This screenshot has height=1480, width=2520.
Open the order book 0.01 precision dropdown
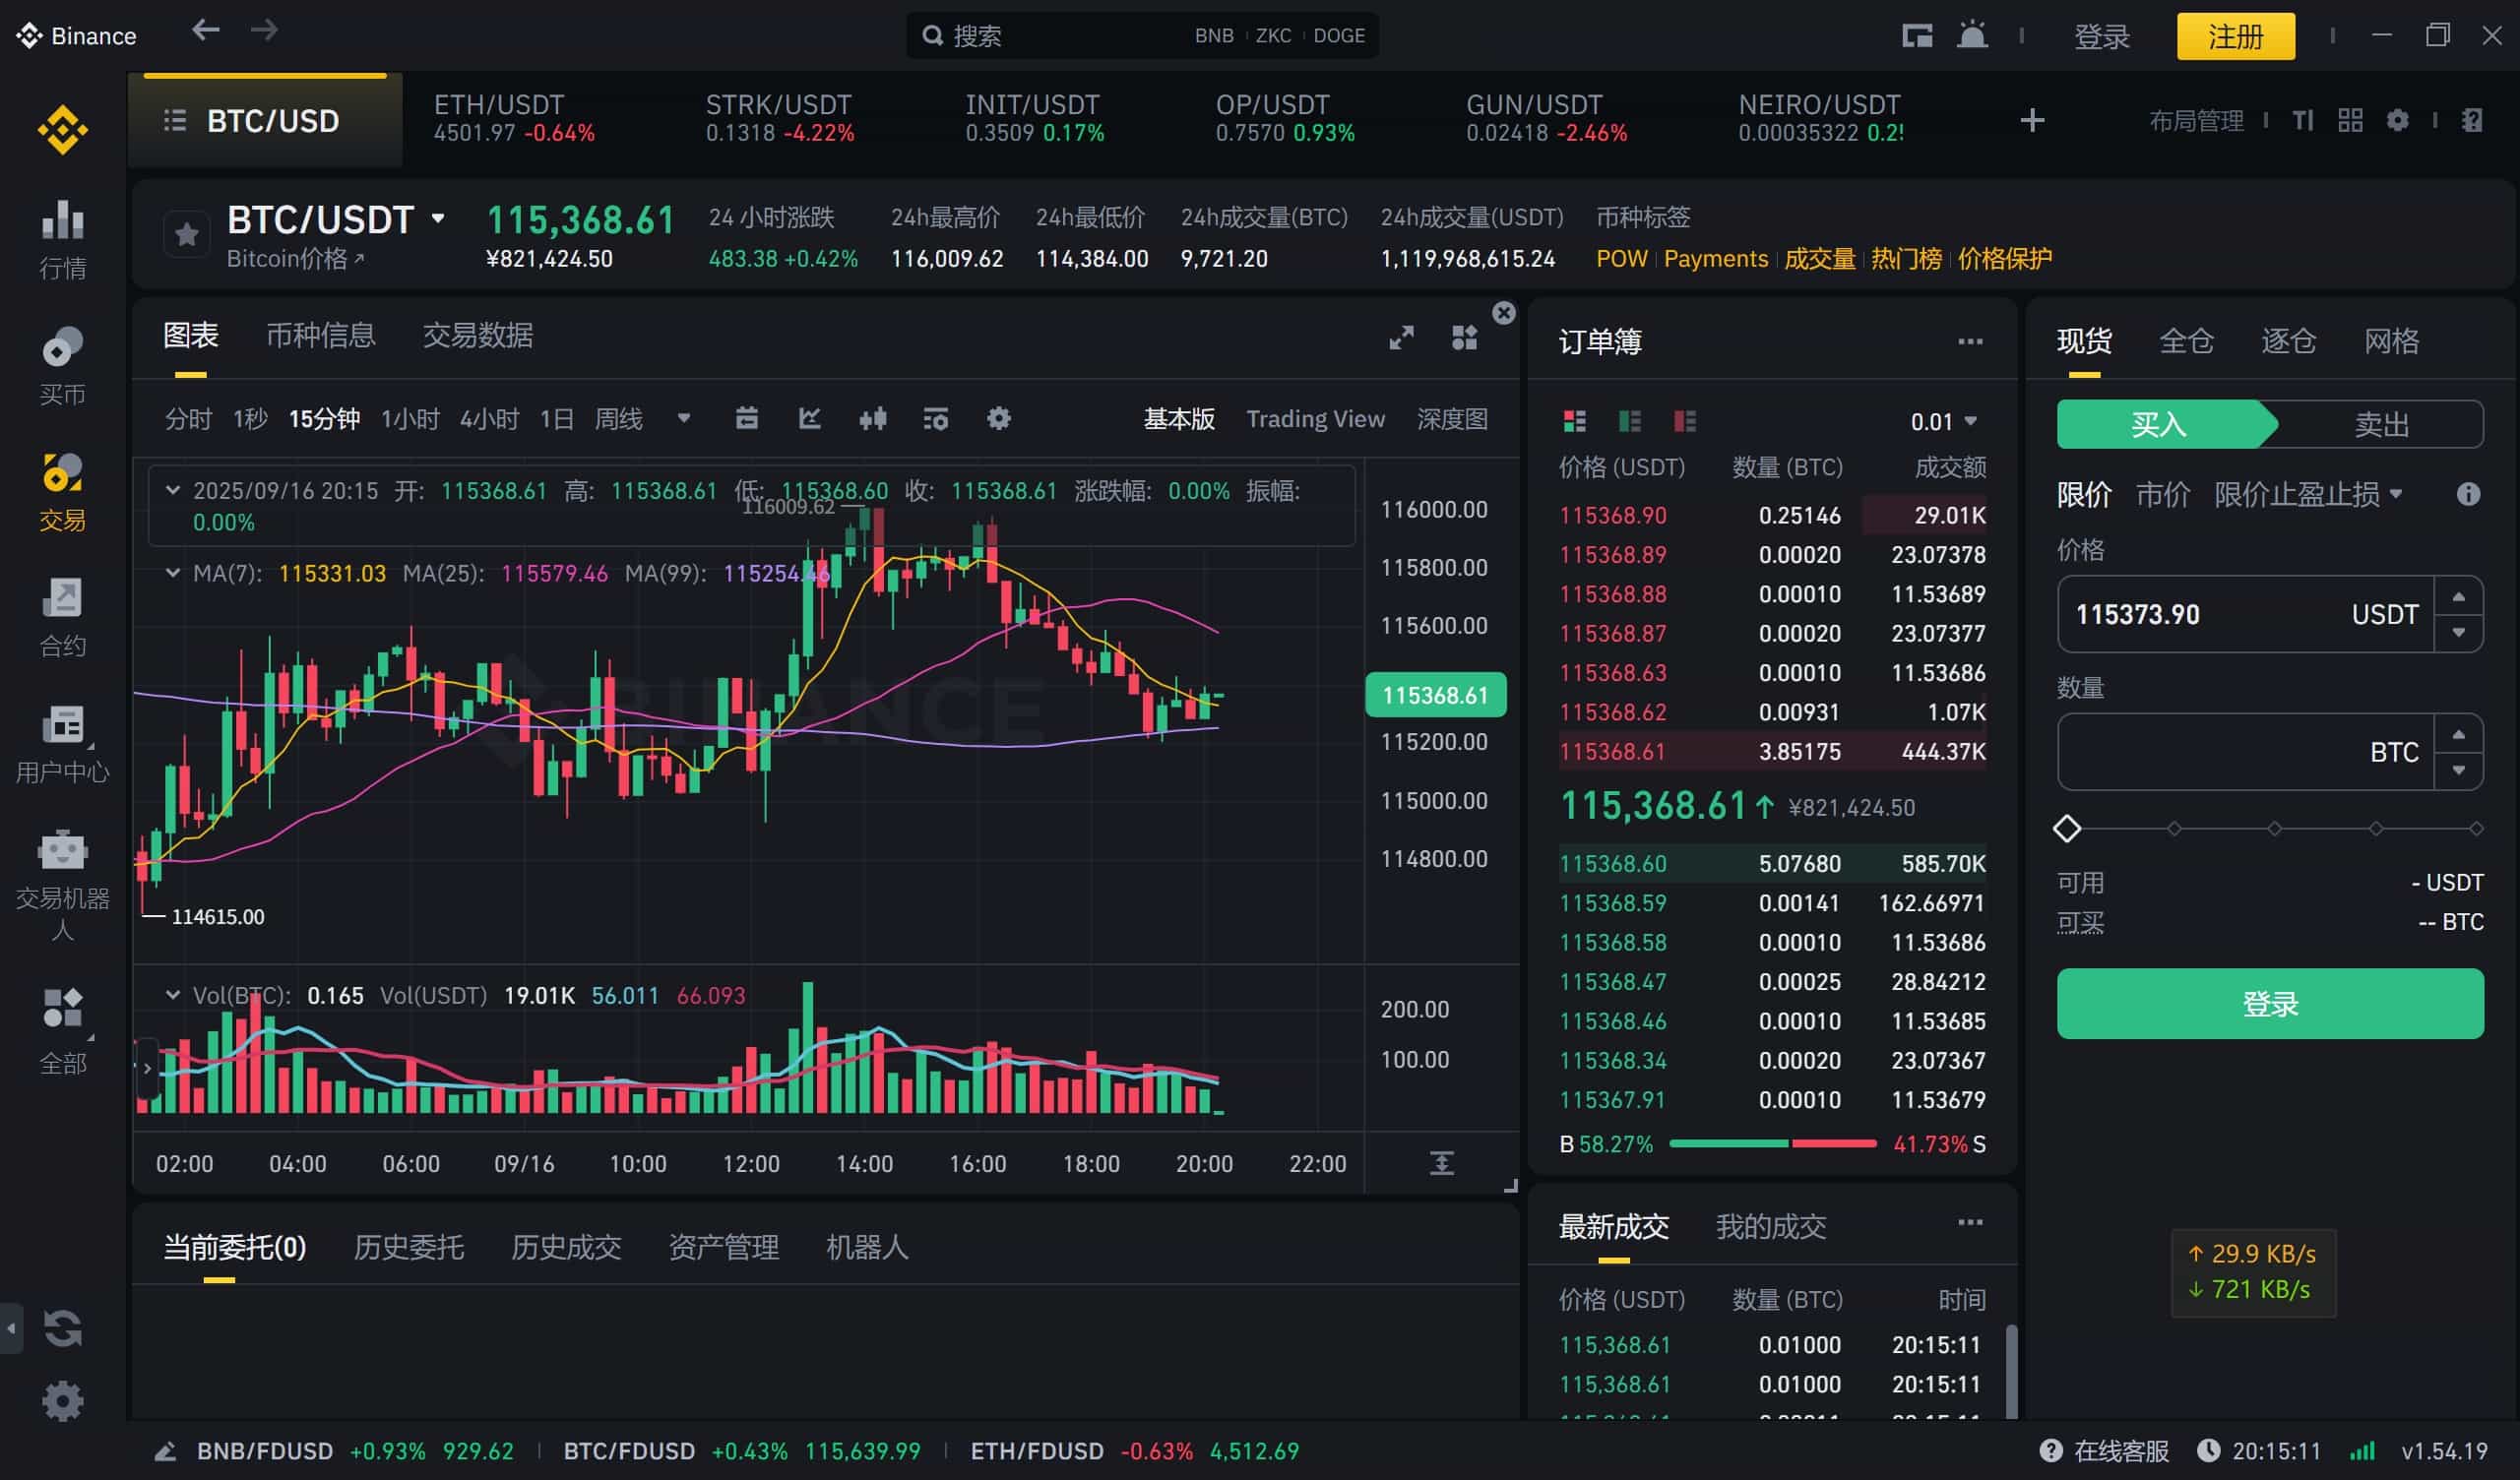[1943, 422]
